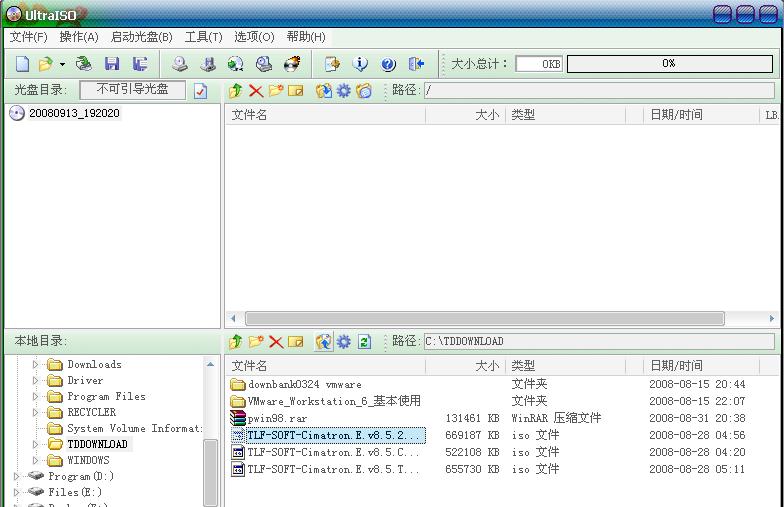This screenshot has width=784, height=507.
Task: Expand the Driver folder node
Action: point(35,380)
